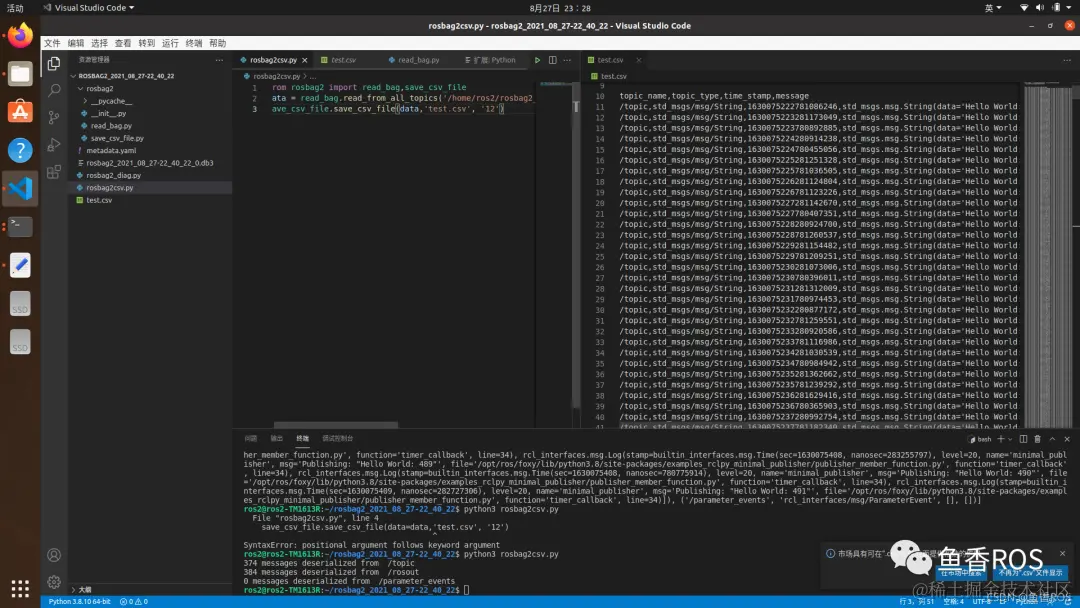Maximize the terminal panel size
The image size is (1080, 608).
click(x=1052, y=439)
